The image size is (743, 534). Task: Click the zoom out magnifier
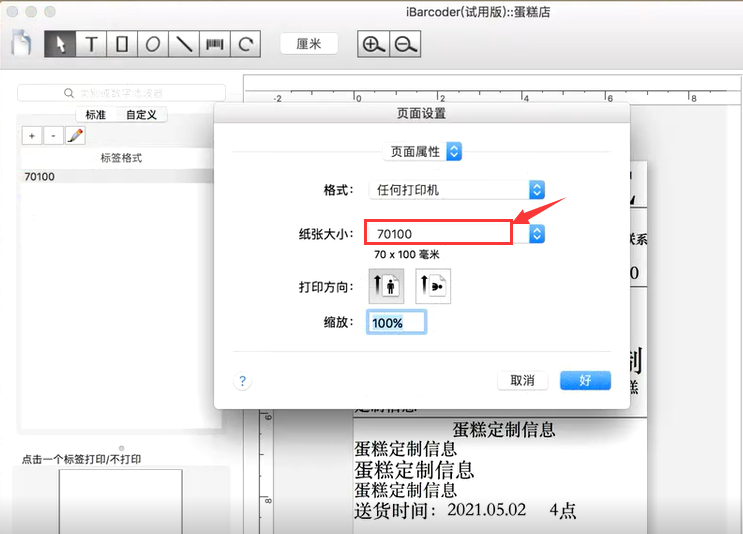coord(405,44)
